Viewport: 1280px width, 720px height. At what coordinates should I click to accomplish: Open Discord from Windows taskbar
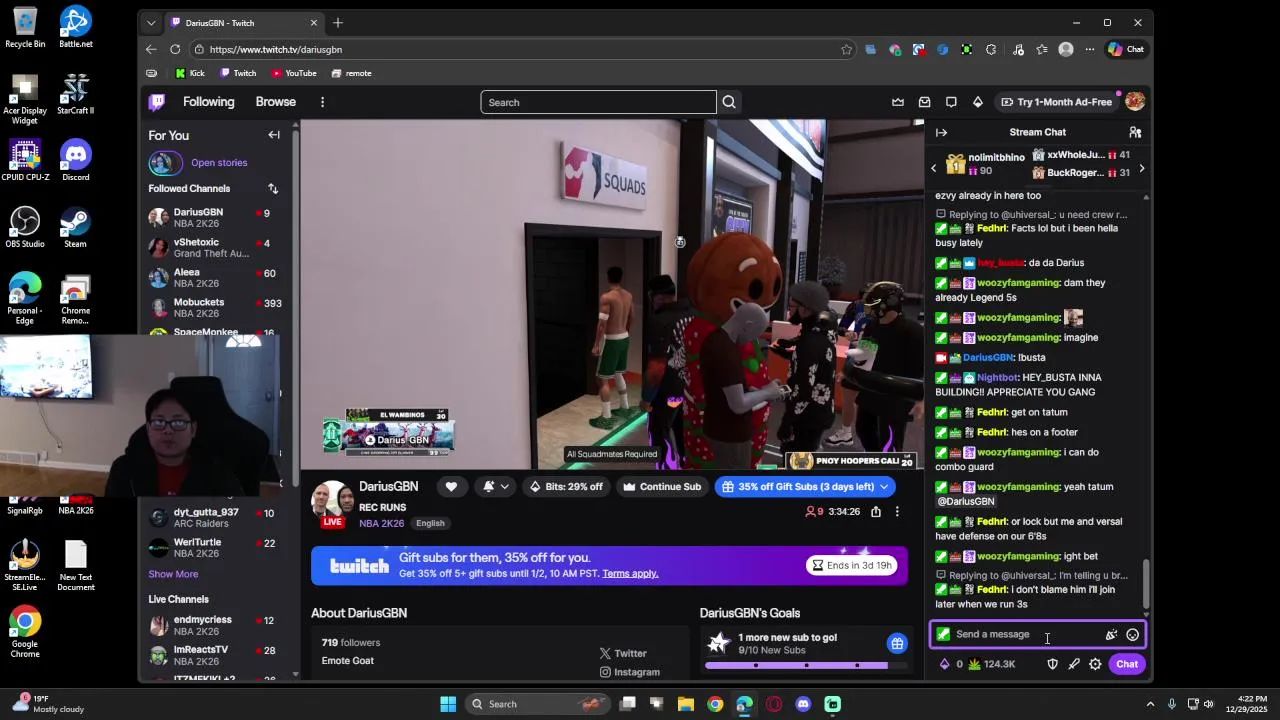pos(803,704)
